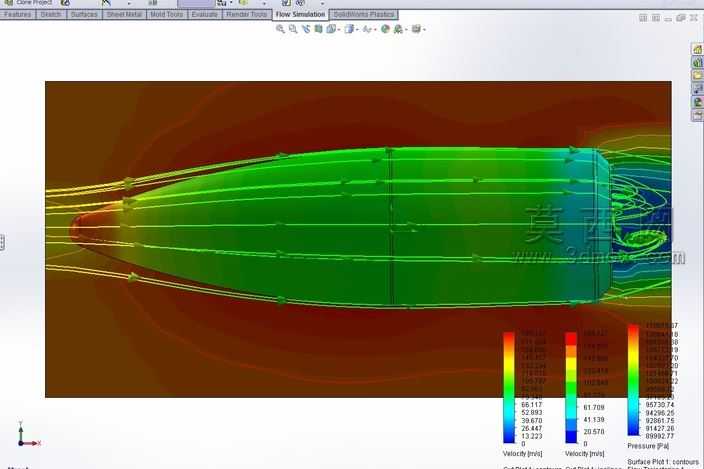Click velocity legend value 13.223
704x469 pixels.
(x=532, y=436)
